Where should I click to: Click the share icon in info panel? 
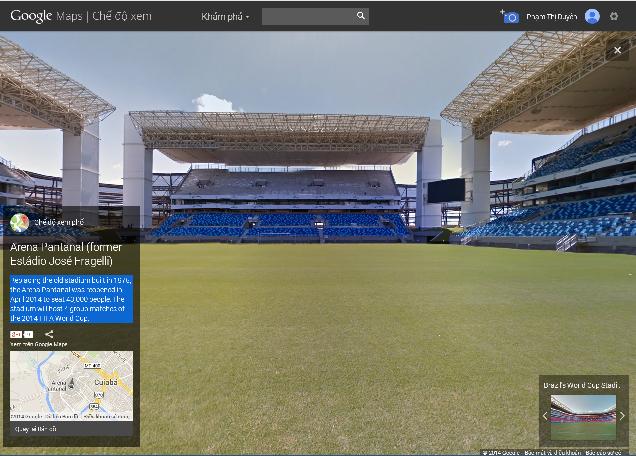(x=49, y=334)
